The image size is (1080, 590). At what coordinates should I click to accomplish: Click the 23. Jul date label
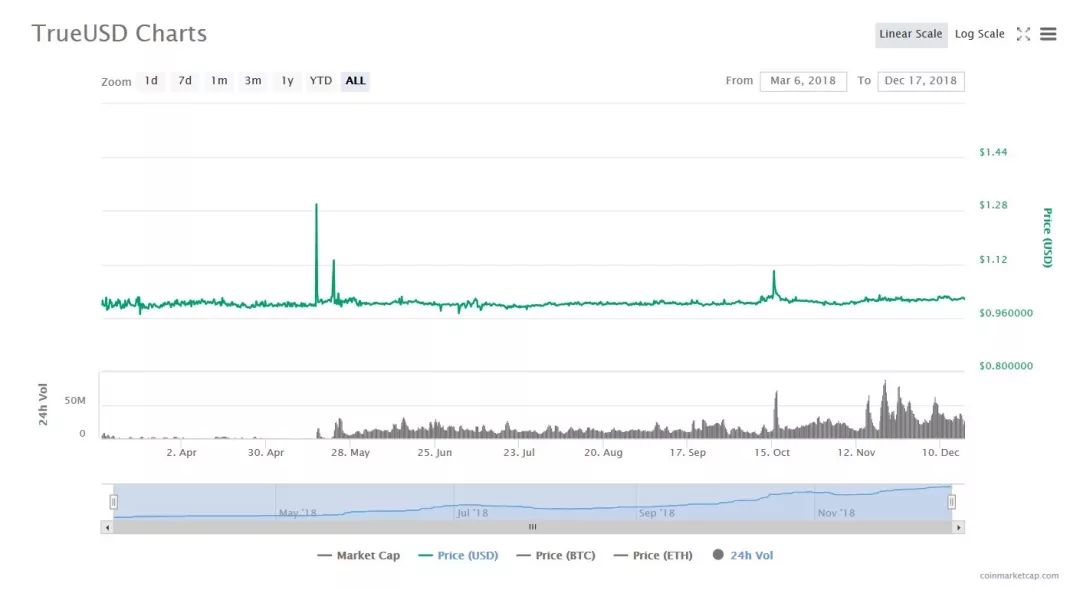click(x=519, y=453)
